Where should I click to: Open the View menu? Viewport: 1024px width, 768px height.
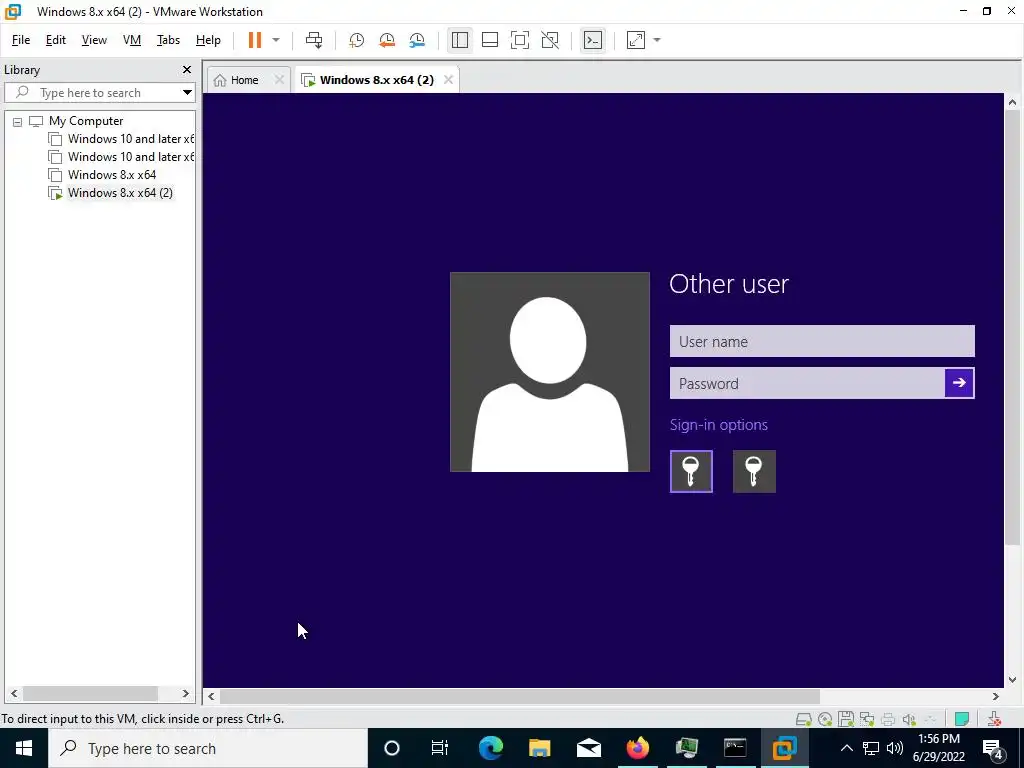click(94, 40)
